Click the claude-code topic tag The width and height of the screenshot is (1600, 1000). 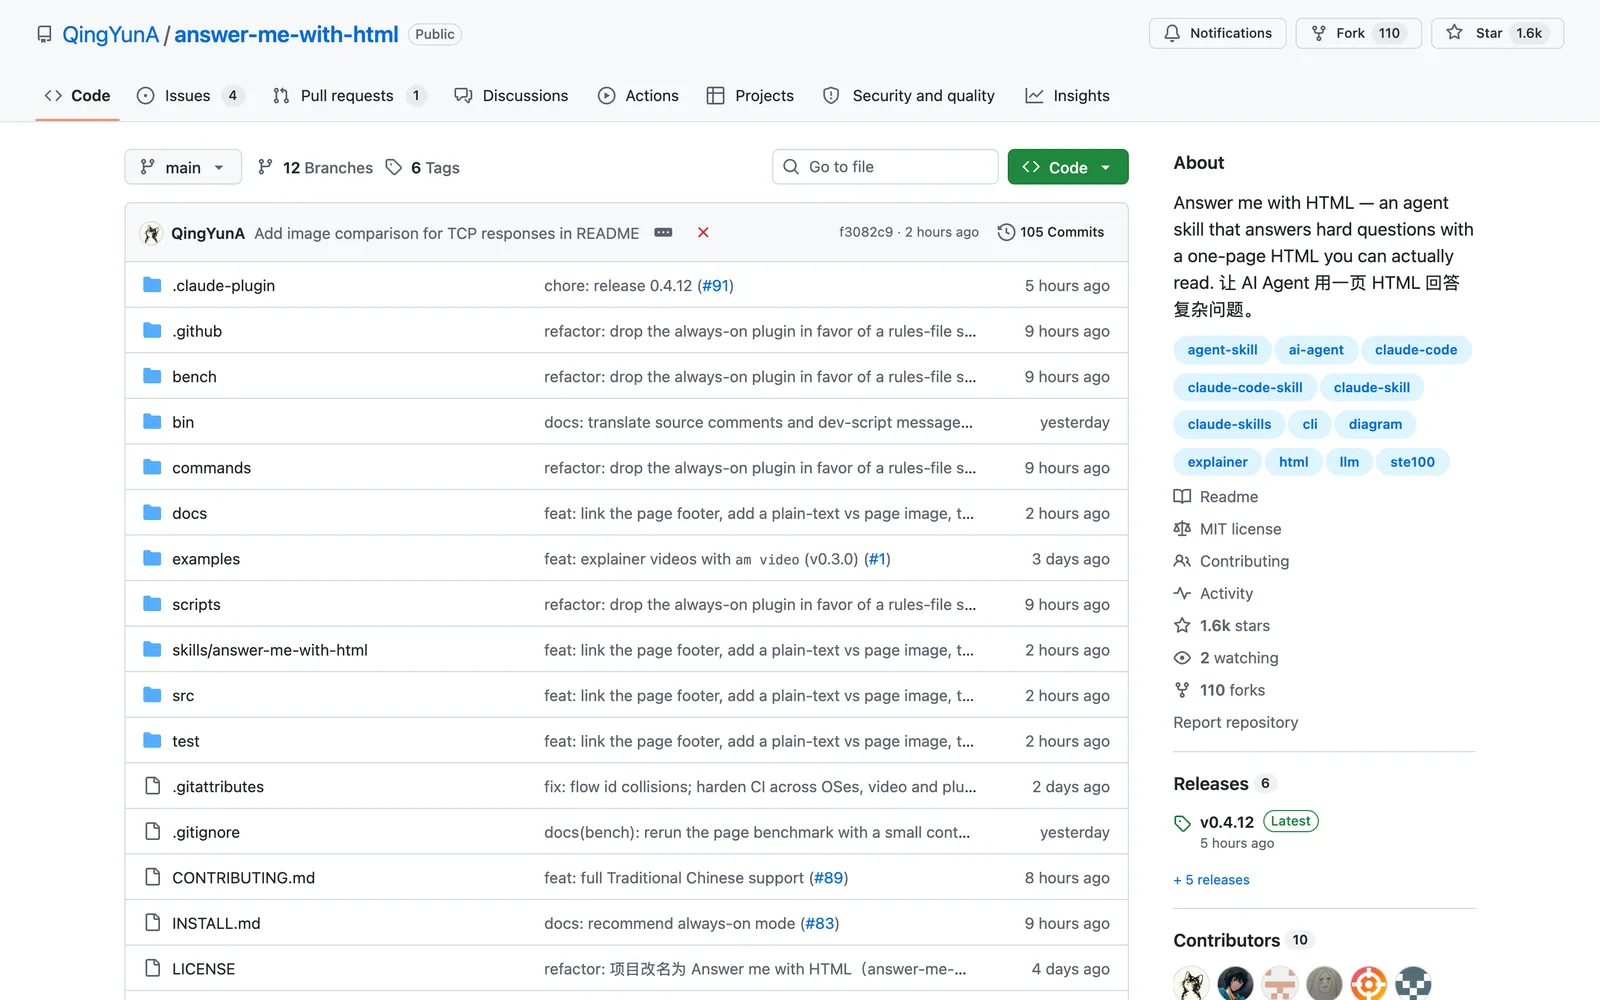tap(1416, 350)
